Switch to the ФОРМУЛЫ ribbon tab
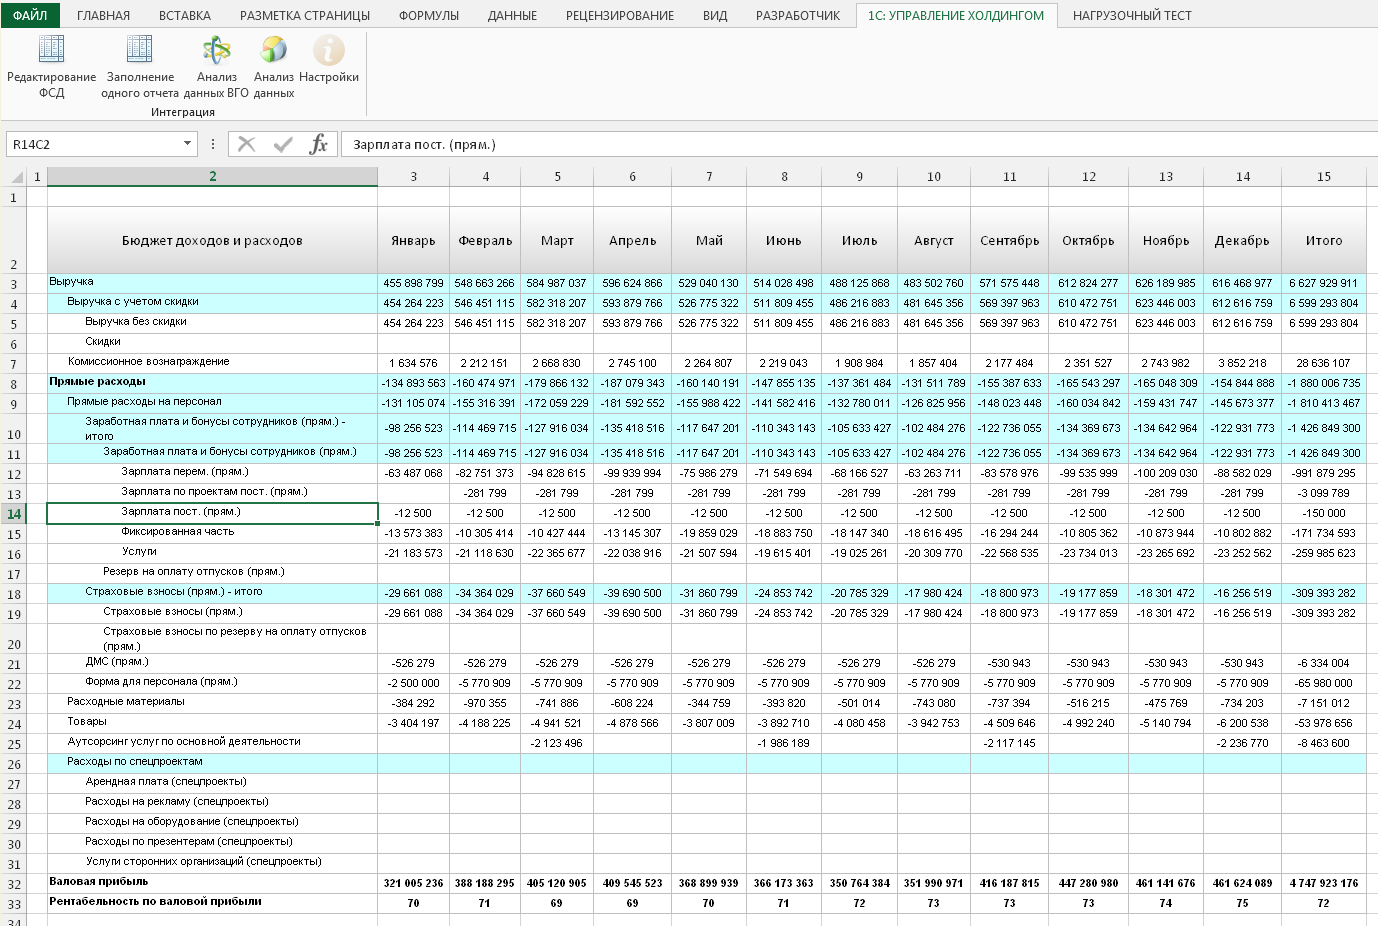1378x926 pixels. coord(428,15)
